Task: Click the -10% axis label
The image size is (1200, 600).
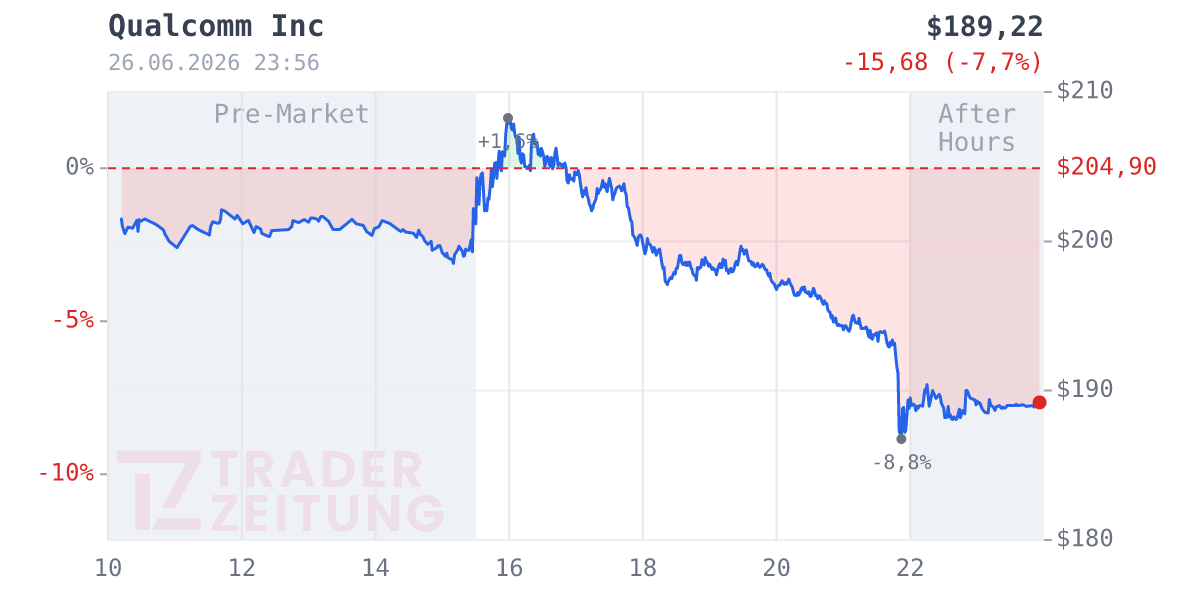Action: tap(66, 472)
